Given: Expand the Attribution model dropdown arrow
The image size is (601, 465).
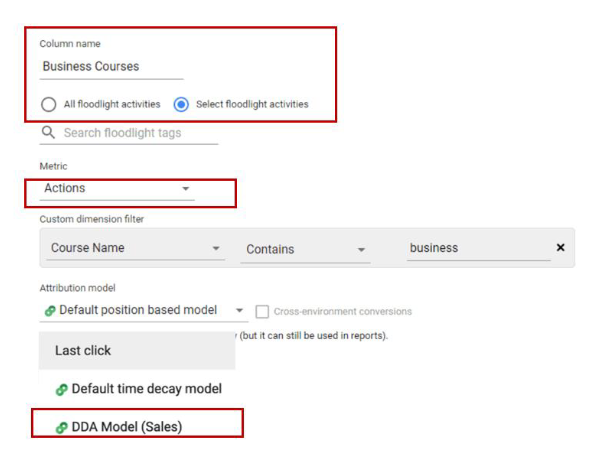Looking at the screenshot, I should (240, 311).
